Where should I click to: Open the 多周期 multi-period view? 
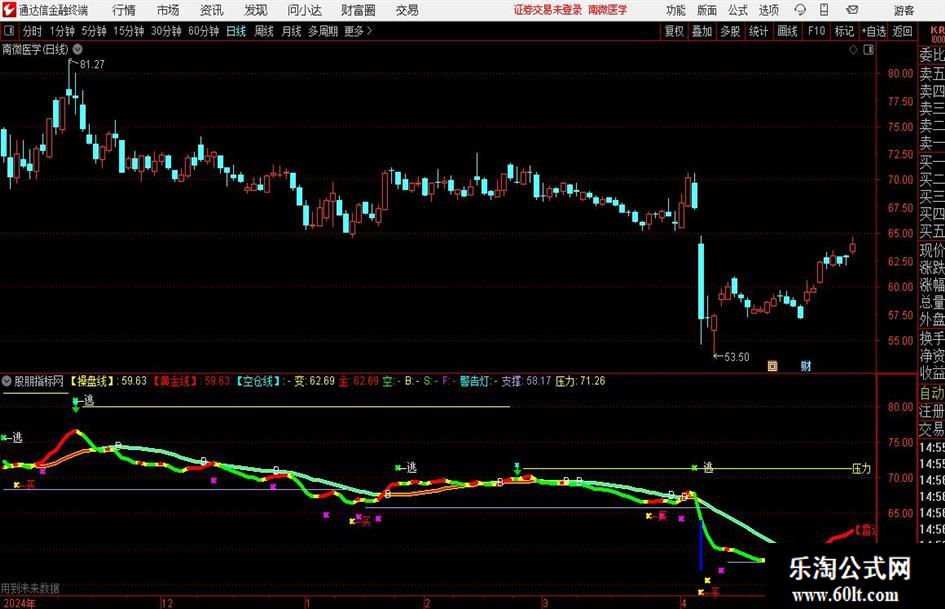coord(323,31)
